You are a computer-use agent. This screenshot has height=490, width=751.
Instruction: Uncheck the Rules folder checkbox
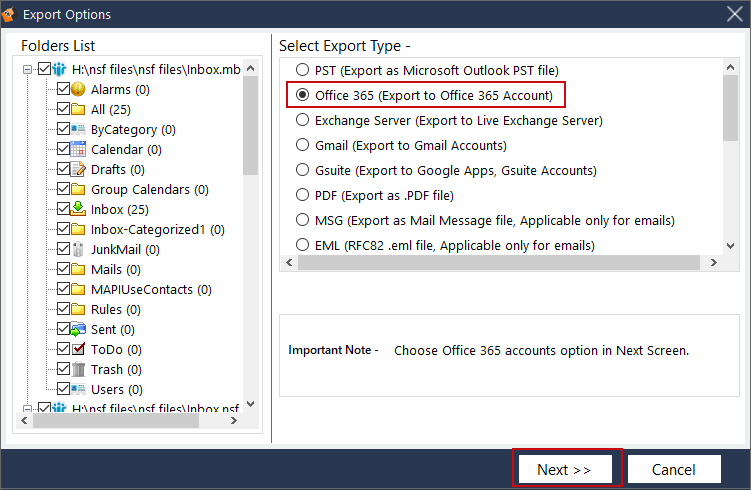tap(64, 309)
